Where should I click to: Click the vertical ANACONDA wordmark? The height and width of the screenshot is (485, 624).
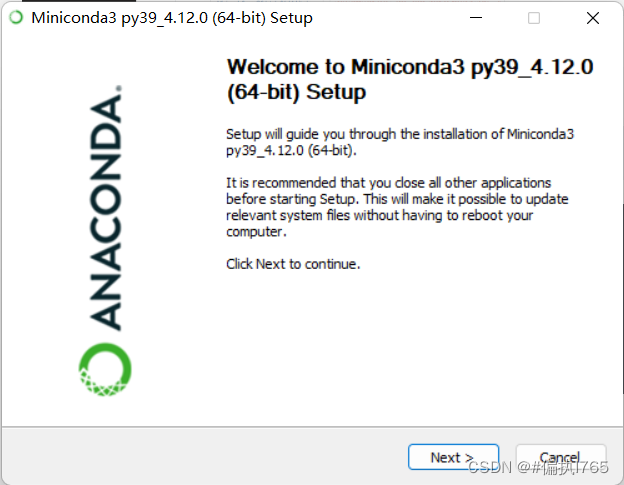(105, 212)
